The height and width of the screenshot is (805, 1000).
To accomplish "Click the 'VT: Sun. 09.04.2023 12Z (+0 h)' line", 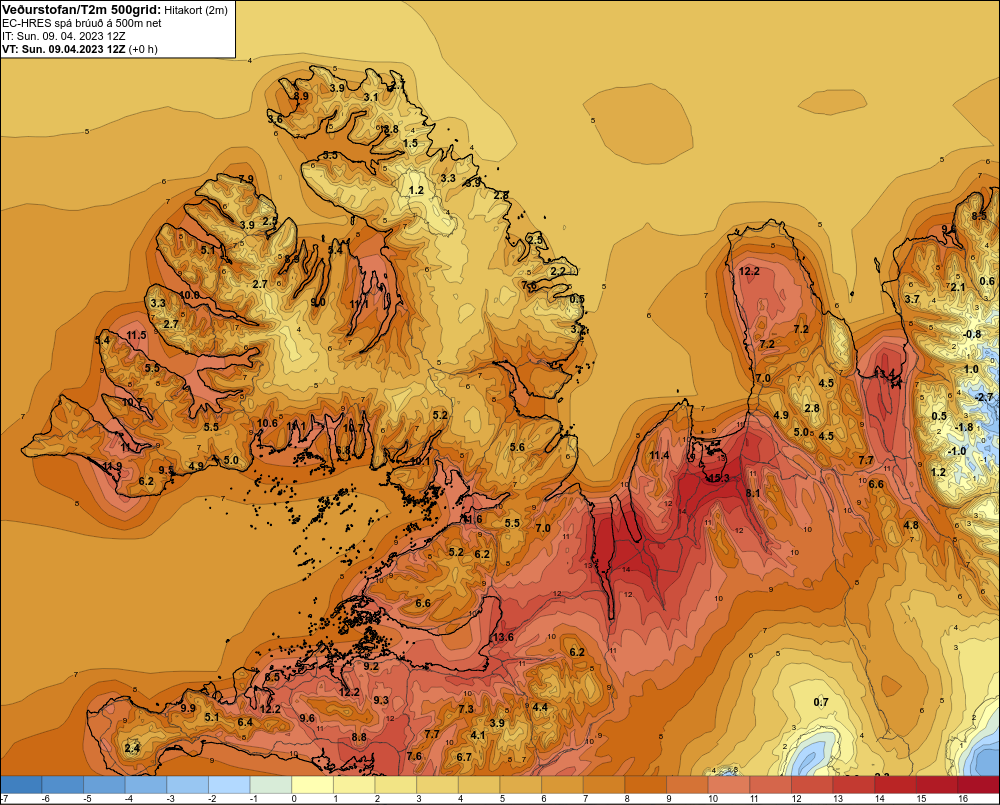I will tap(80, 49).
